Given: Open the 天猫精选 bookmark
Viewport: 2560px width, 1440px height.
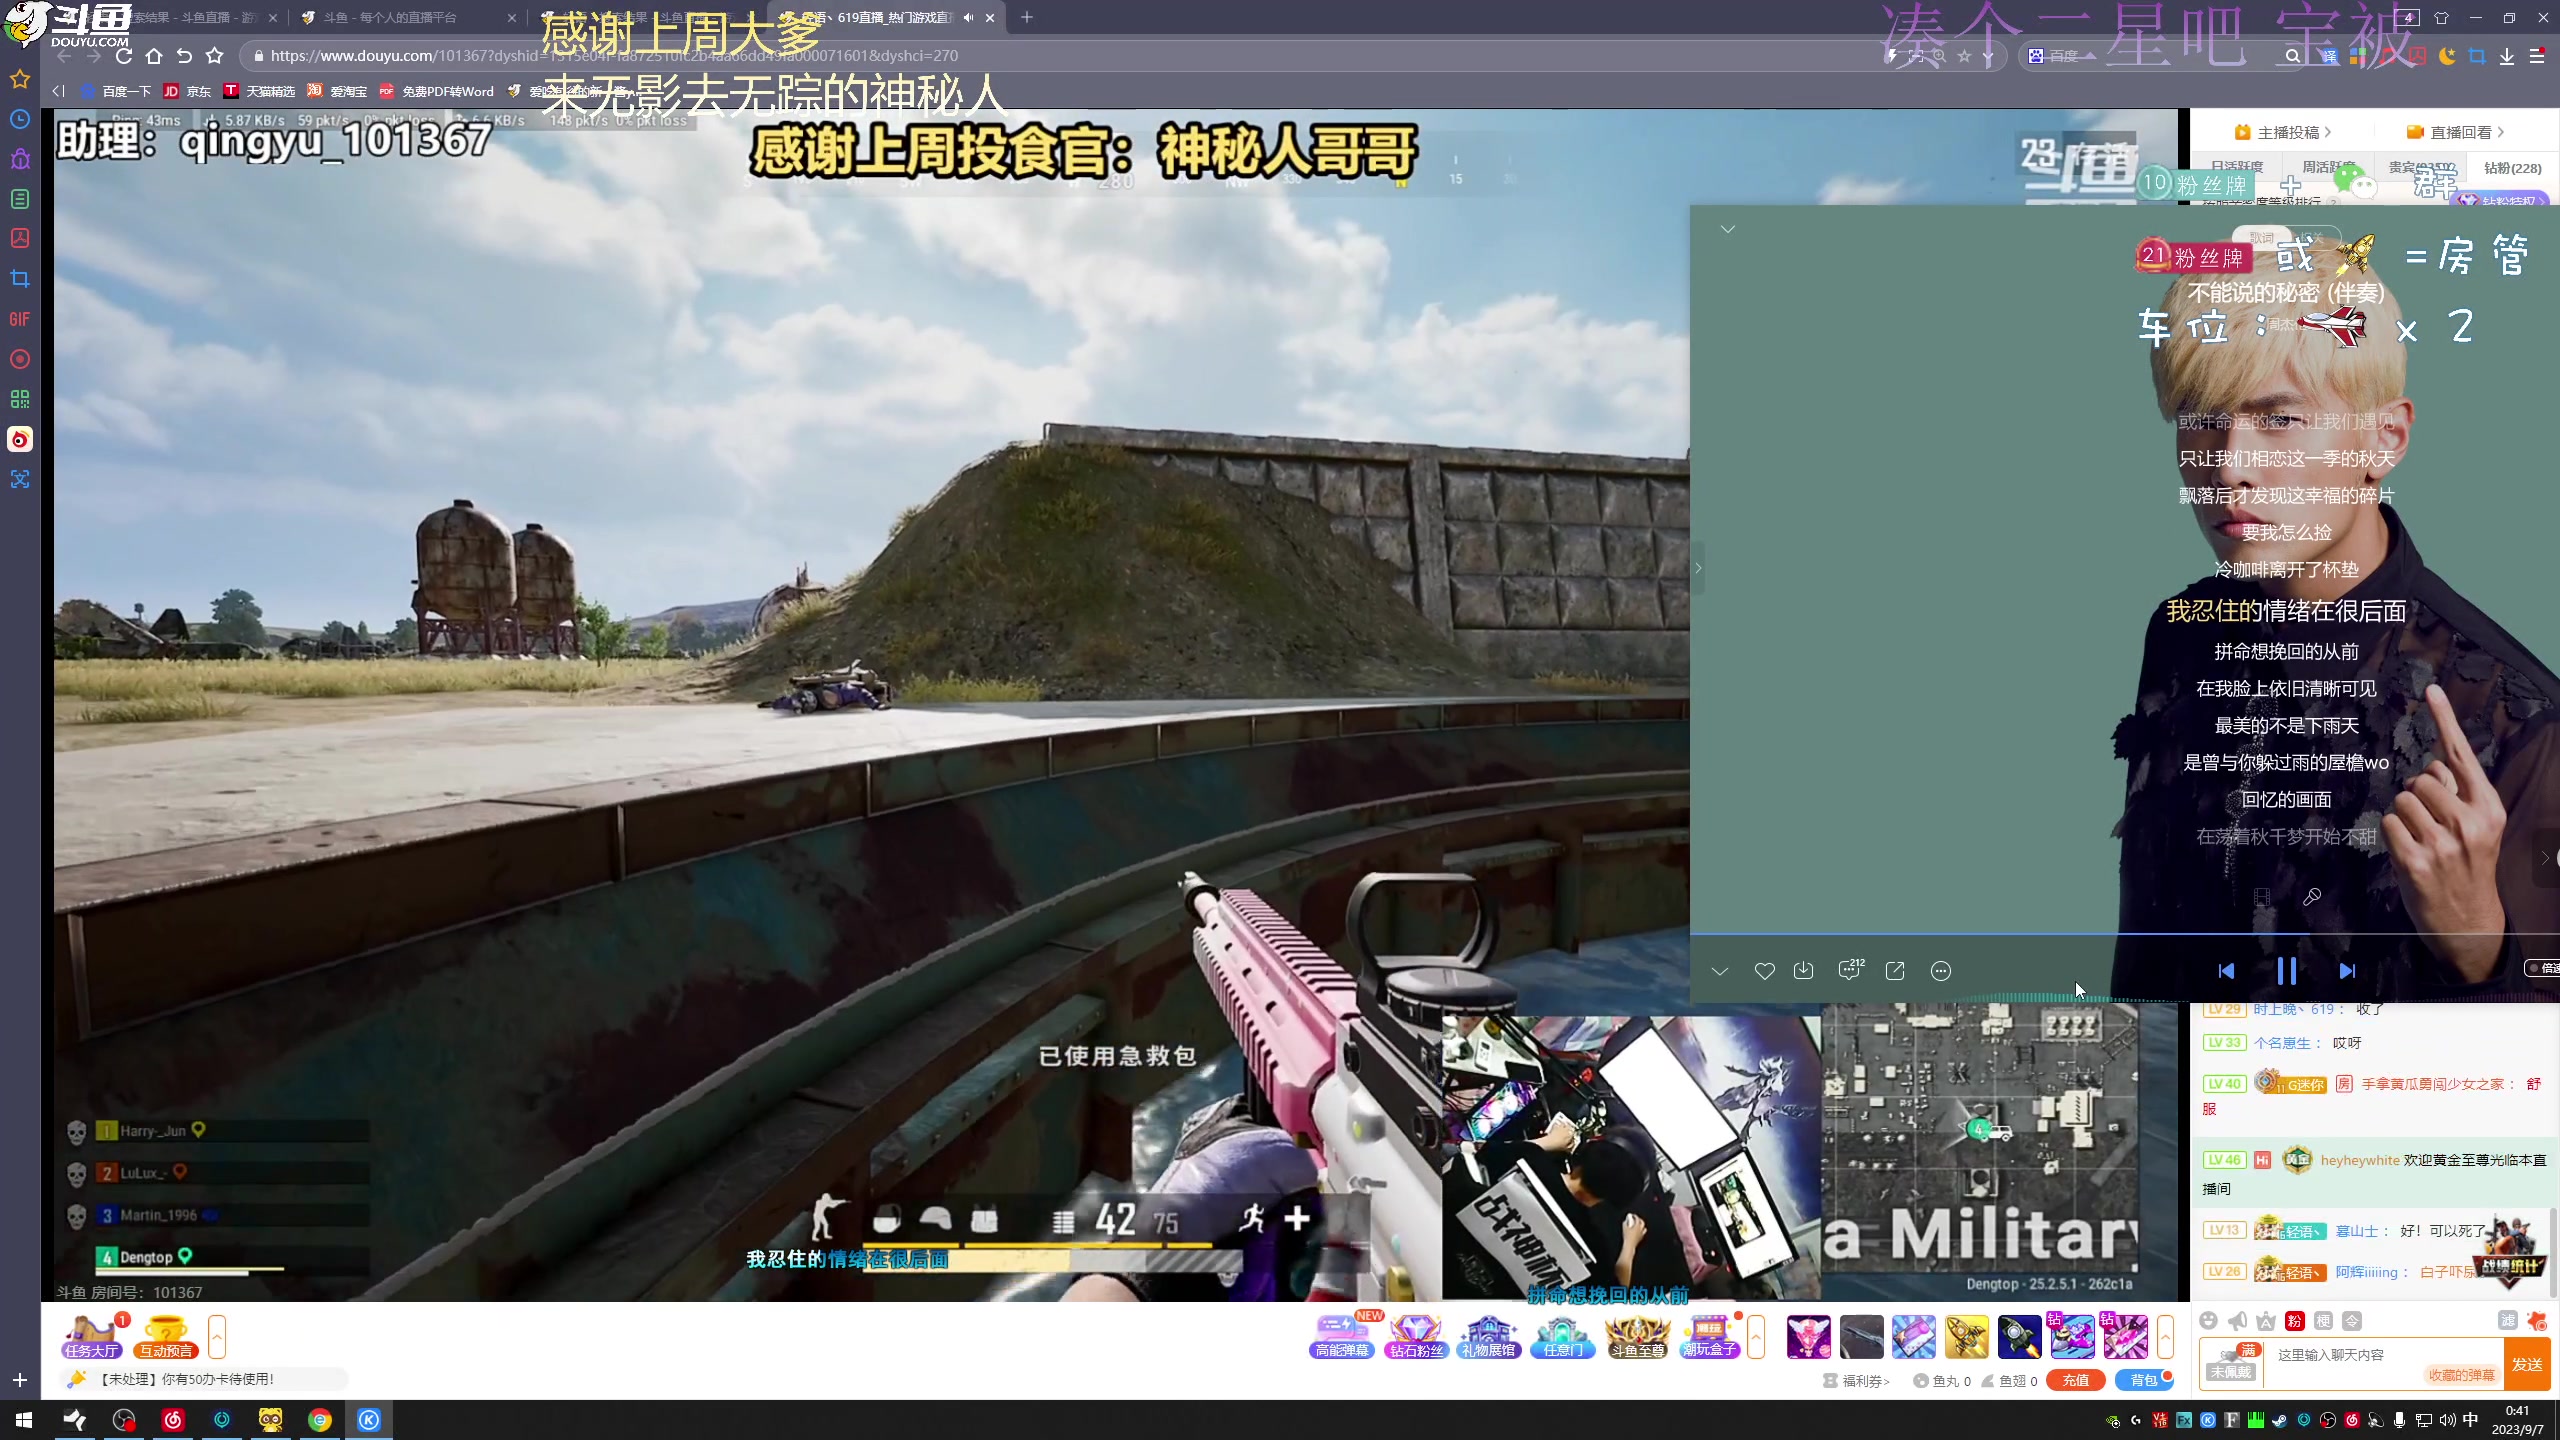Looking at the screenshot, I should [260, 91].
